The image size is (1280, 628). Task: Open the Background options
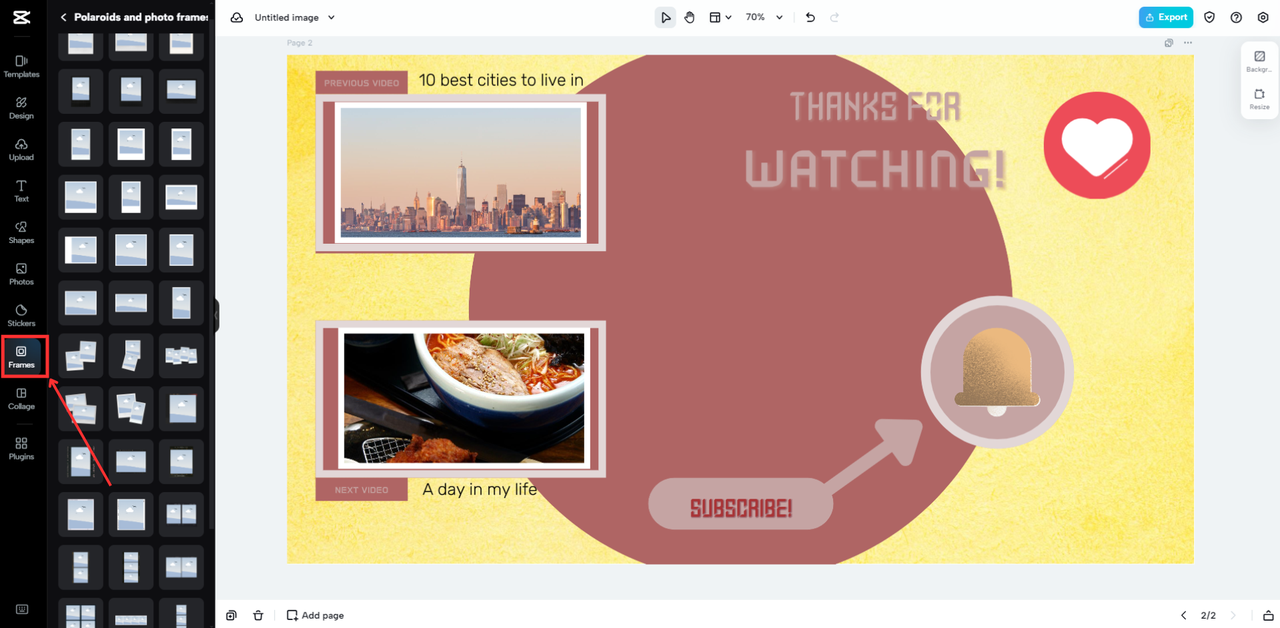tap(1259, 62)
